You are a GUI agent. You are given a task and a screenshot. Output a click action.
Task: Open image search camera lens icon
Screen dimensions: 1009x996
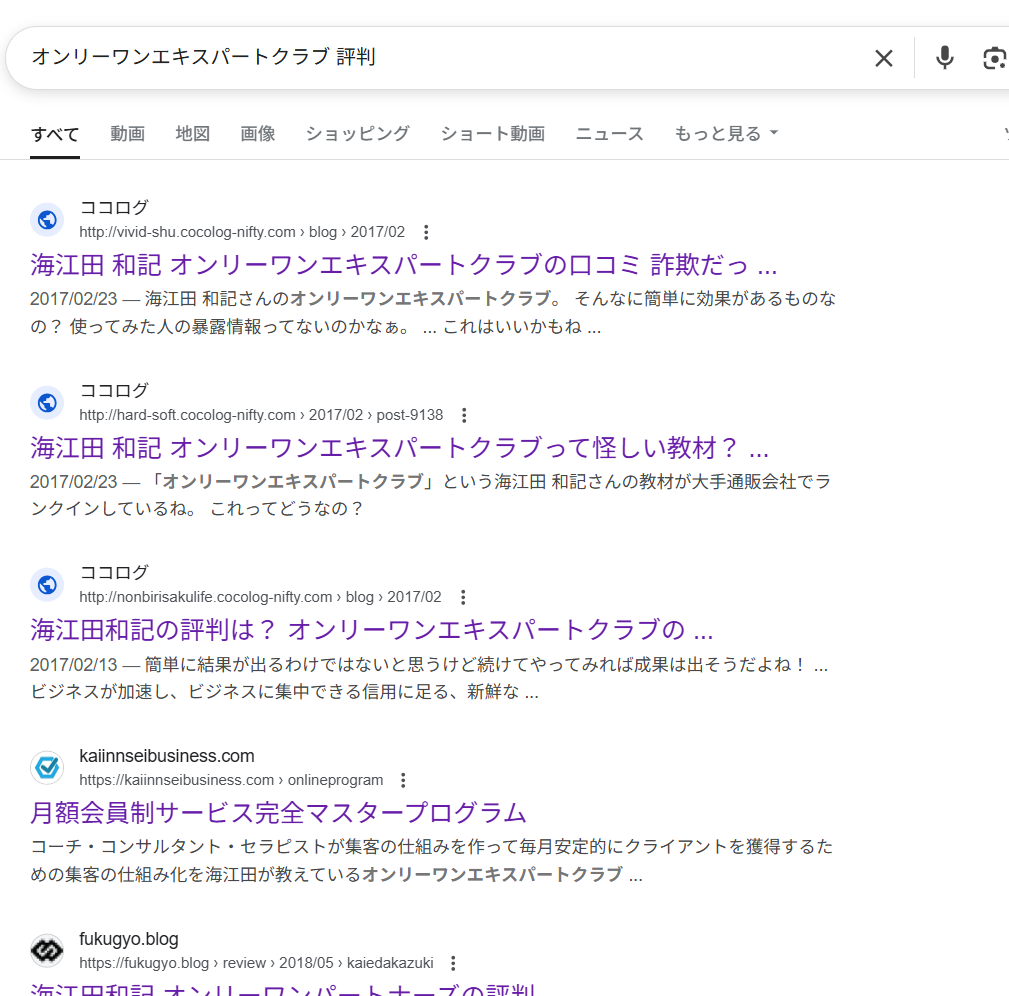tap(994, 59)
